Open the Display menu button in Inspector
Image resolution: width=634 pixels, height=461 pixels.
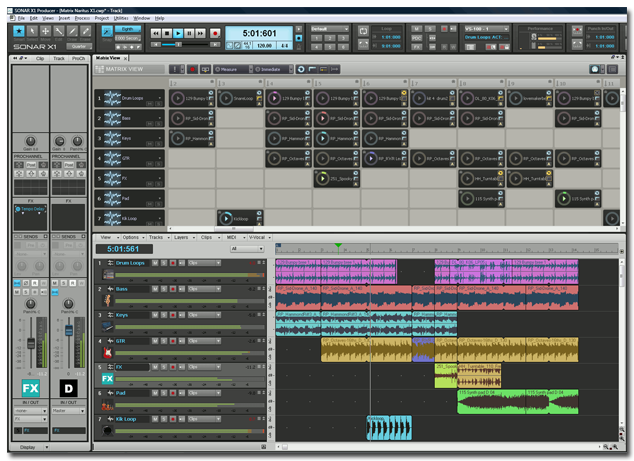tap(34, 447)
